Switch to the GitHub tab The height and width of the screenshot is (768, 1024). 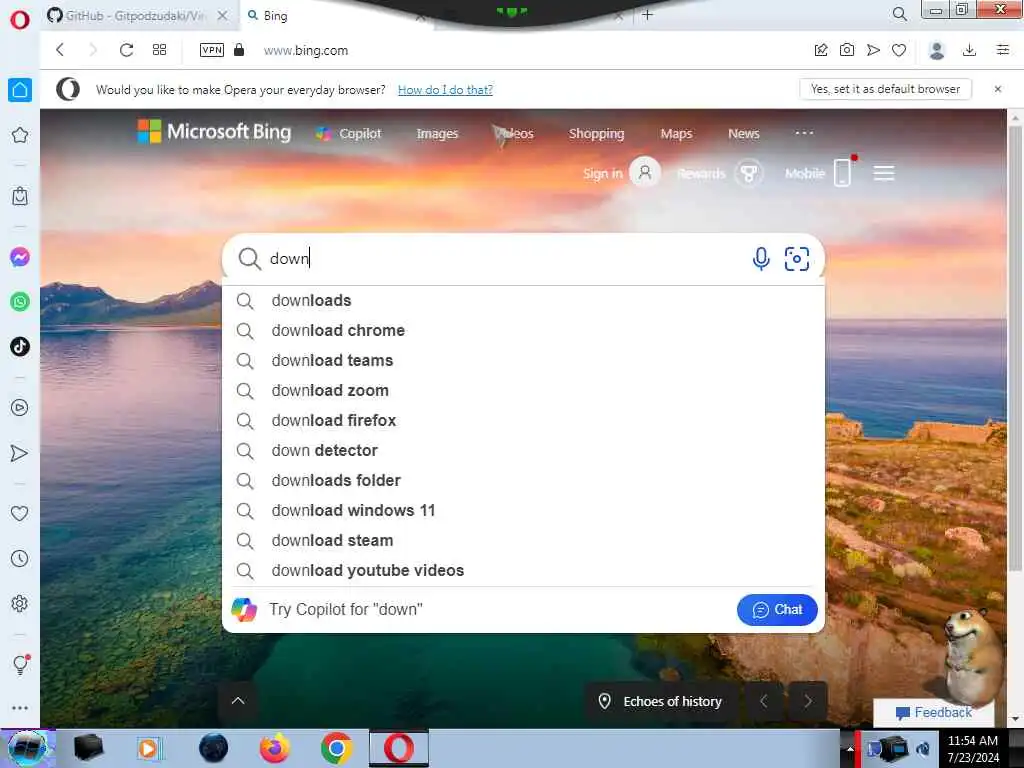tap(135, 15)
